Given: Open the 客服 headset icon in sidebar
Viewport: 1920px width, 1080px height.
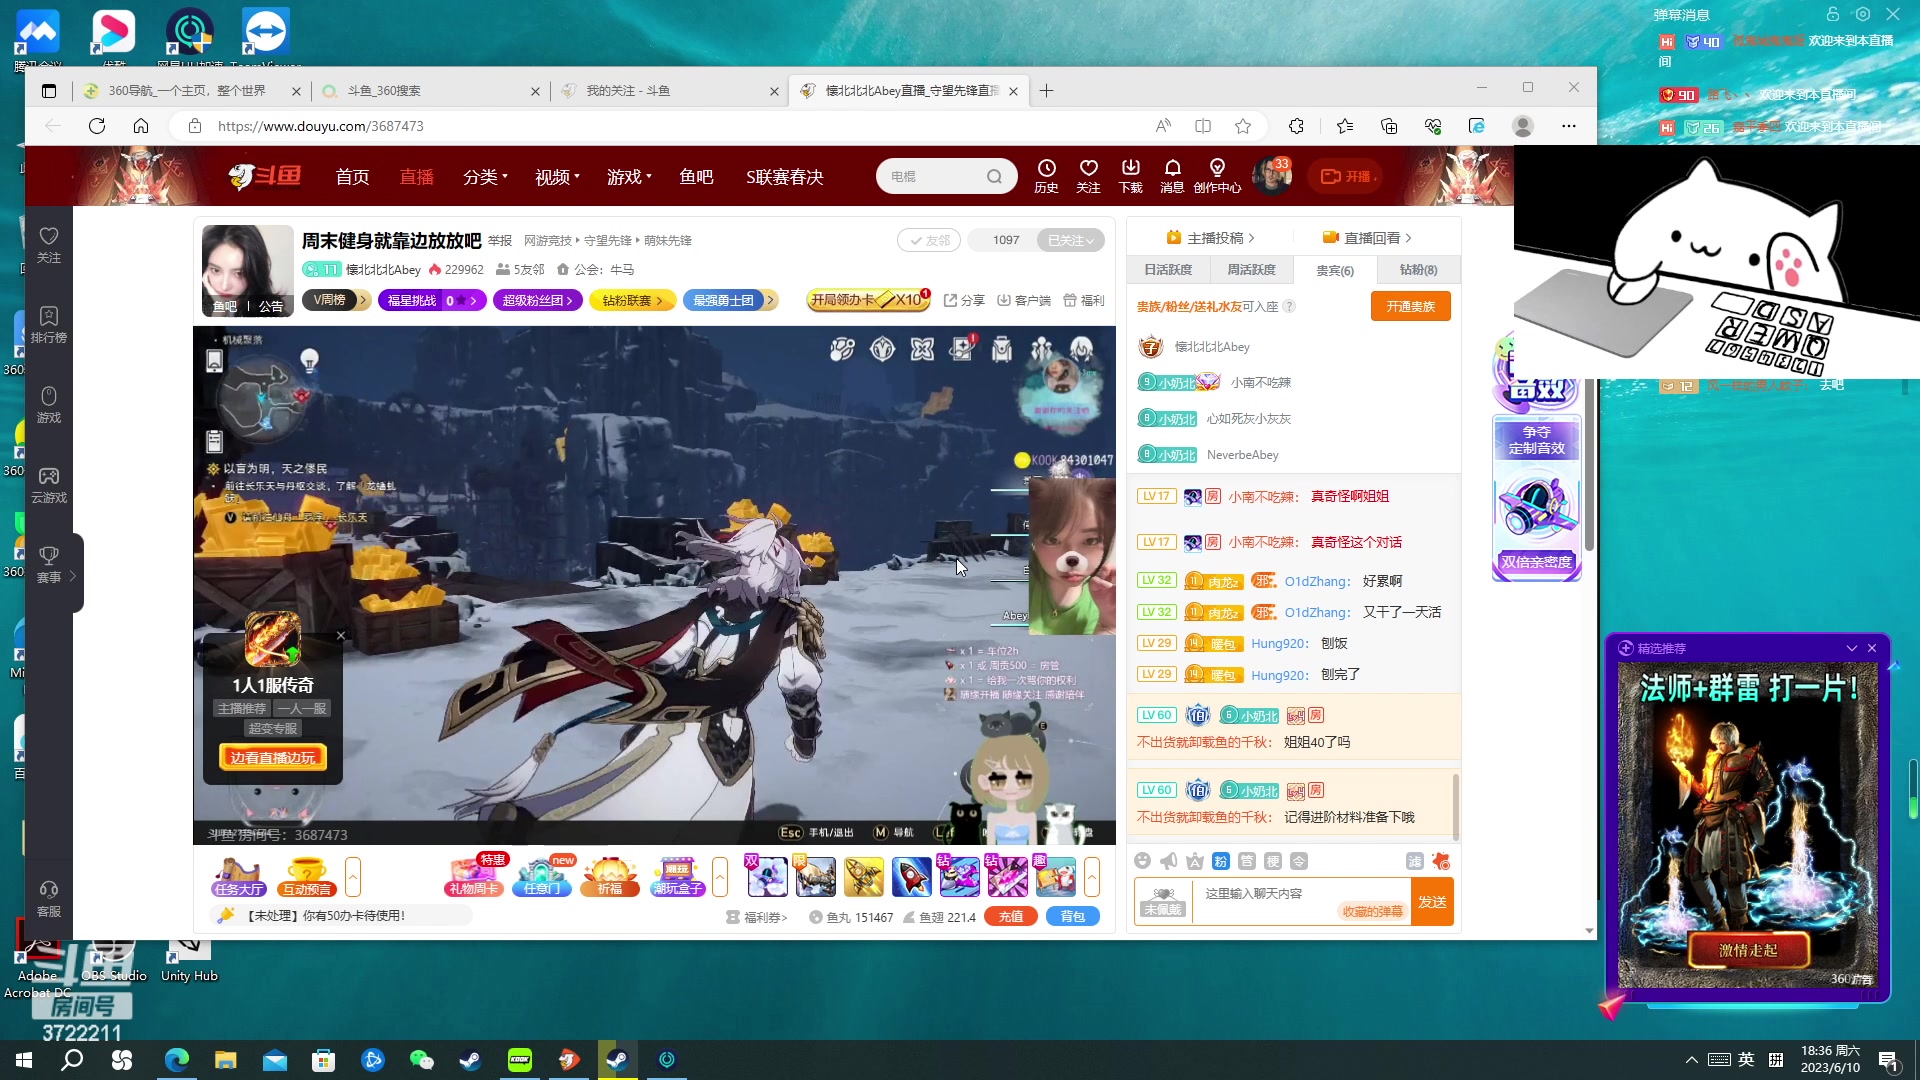Looking at the screenshot, I should coord(49,899).
